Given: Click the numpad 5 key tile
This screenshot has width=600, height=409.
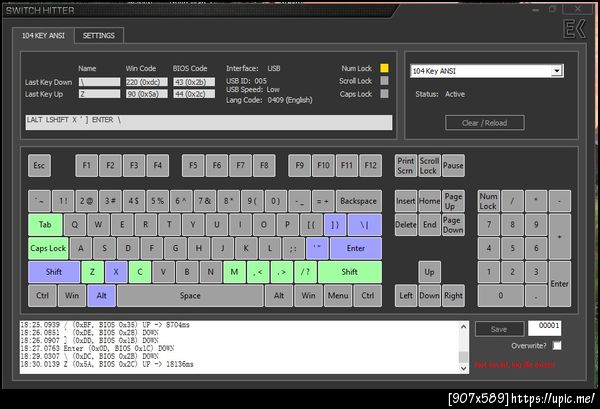Looking at the screenshot, I should 512,248.
